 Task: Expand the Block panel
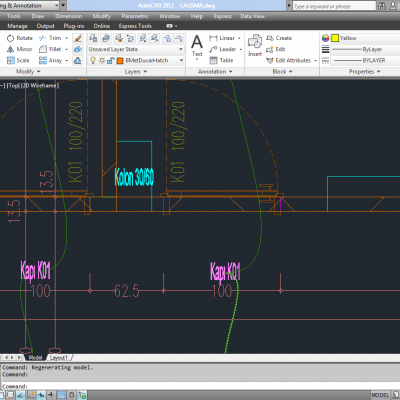click(x=282, y=72)
